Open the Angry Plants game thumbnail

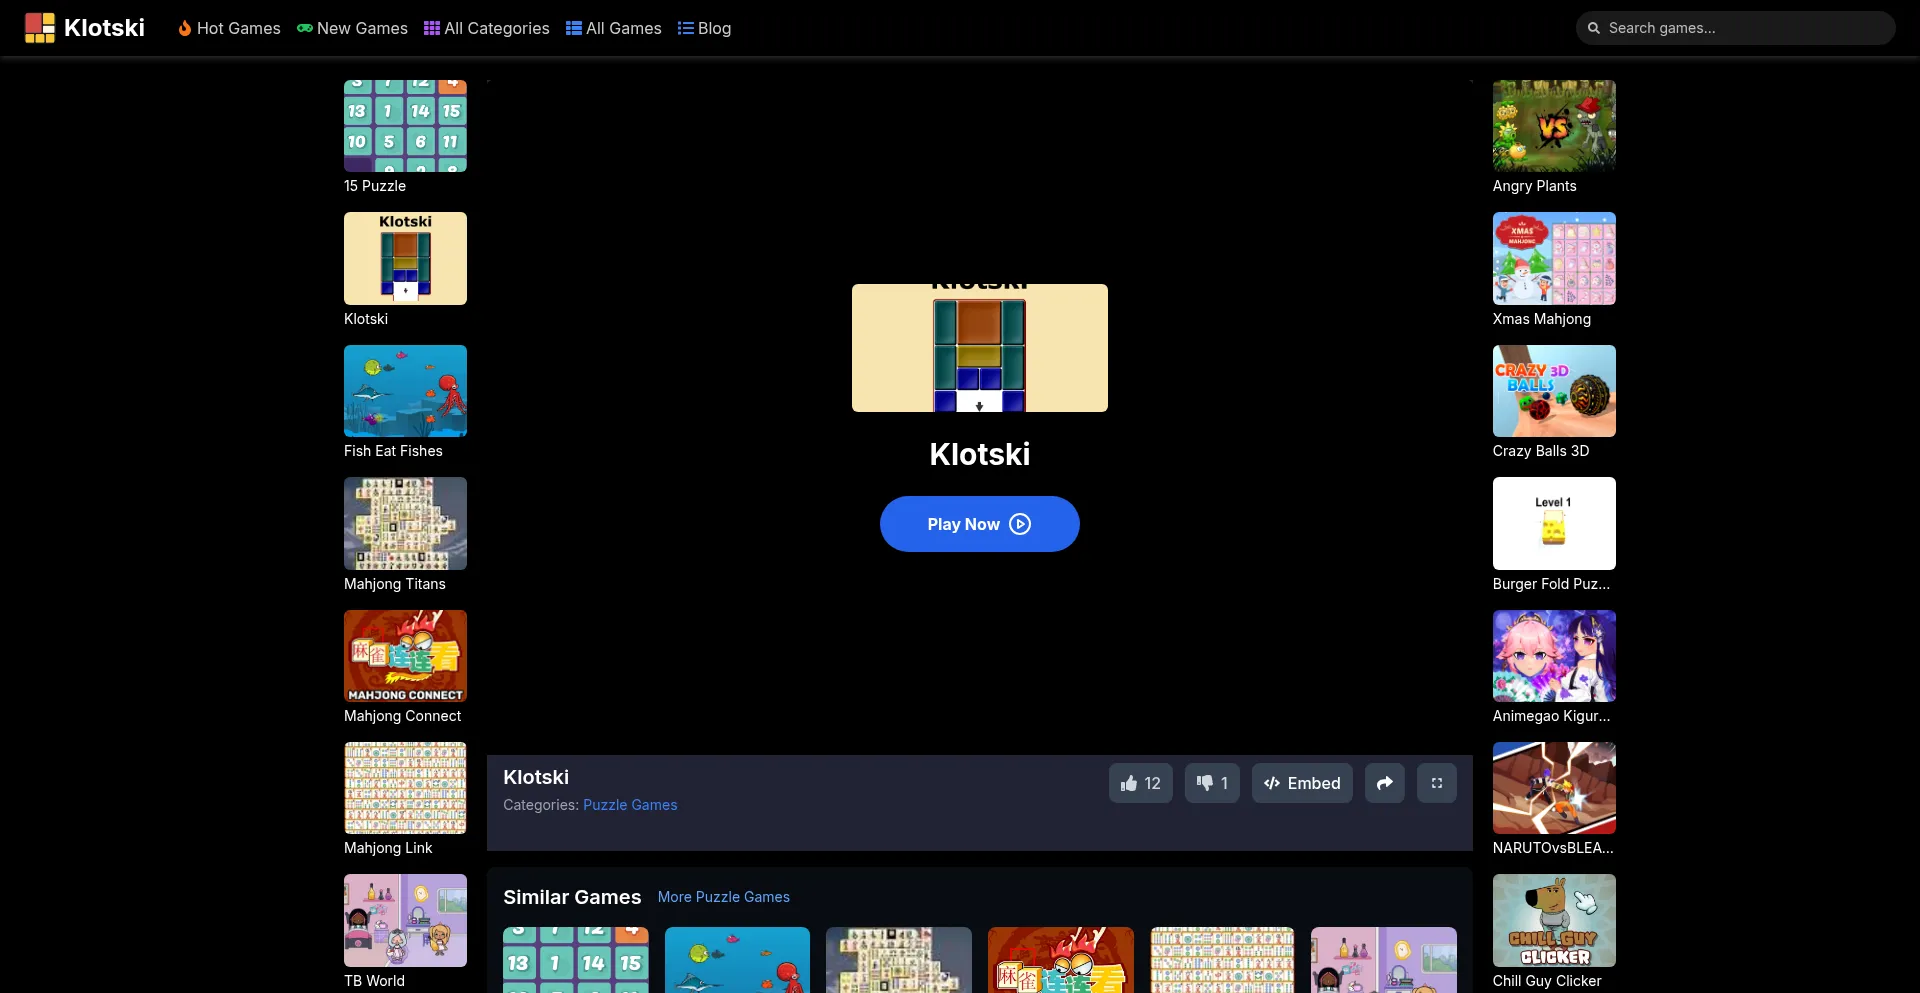[1554, 126]
